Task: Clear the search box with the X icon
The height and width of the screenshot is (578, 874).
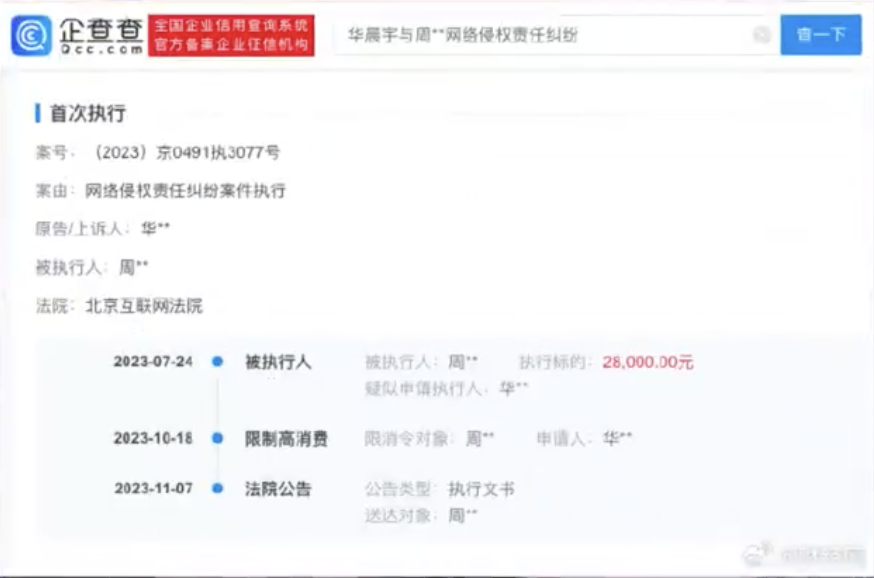Action: [x=762, y=36]
